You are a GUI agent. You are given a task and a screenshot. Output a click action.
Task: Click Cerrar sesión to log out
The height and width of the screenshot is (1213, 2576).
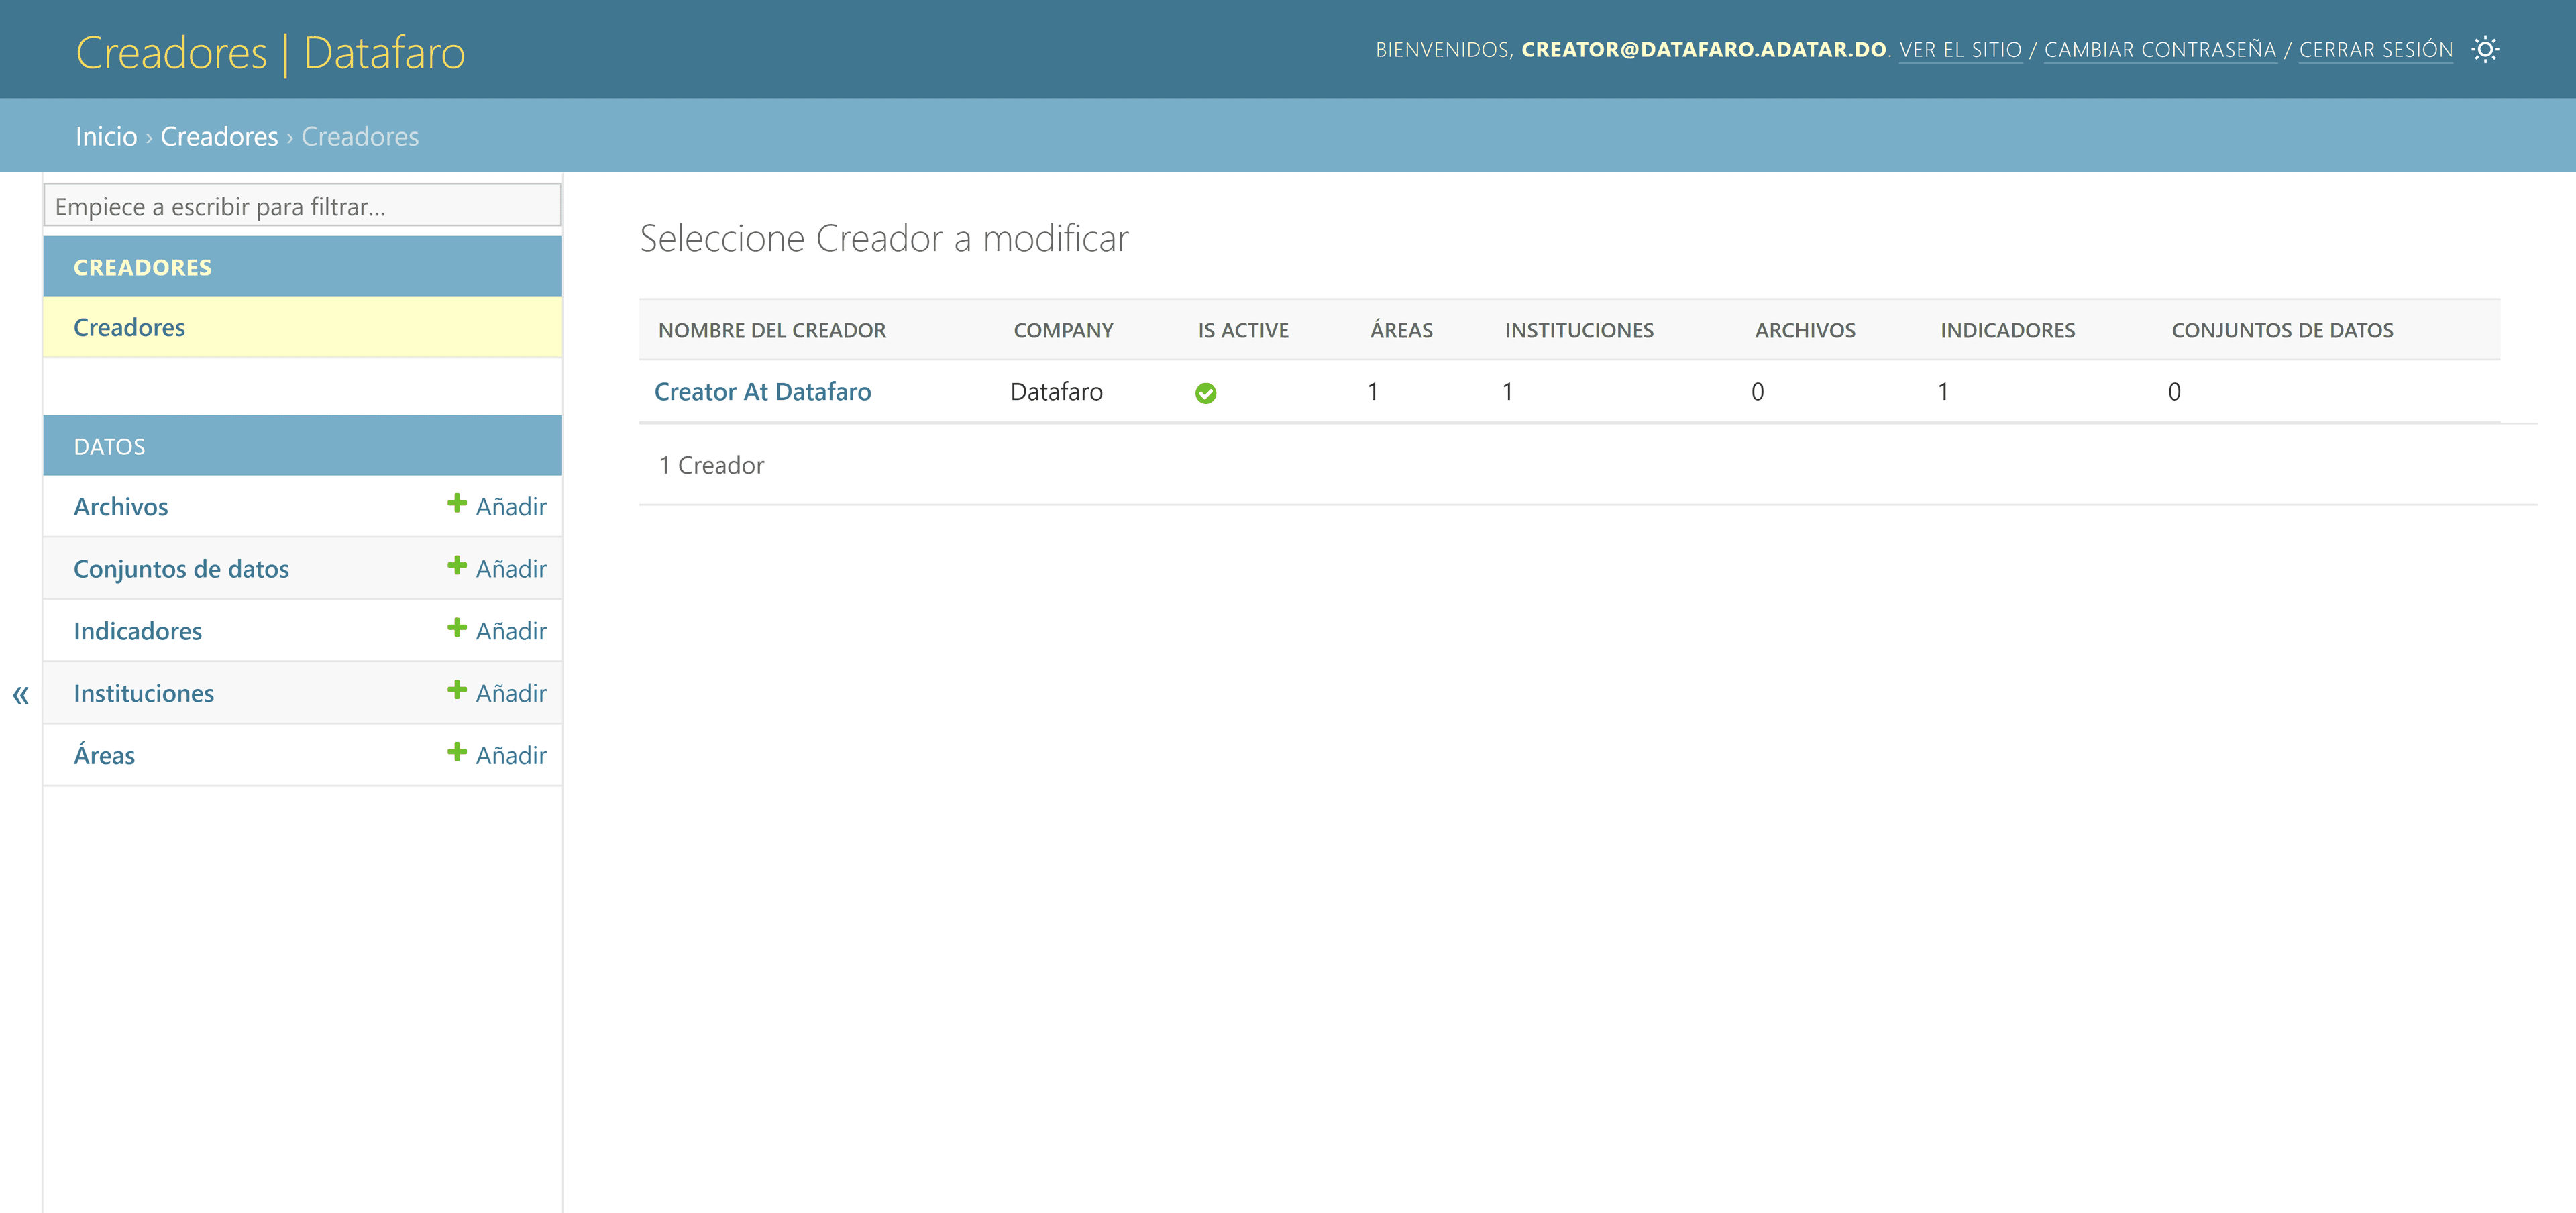(x=2376, y=50)
